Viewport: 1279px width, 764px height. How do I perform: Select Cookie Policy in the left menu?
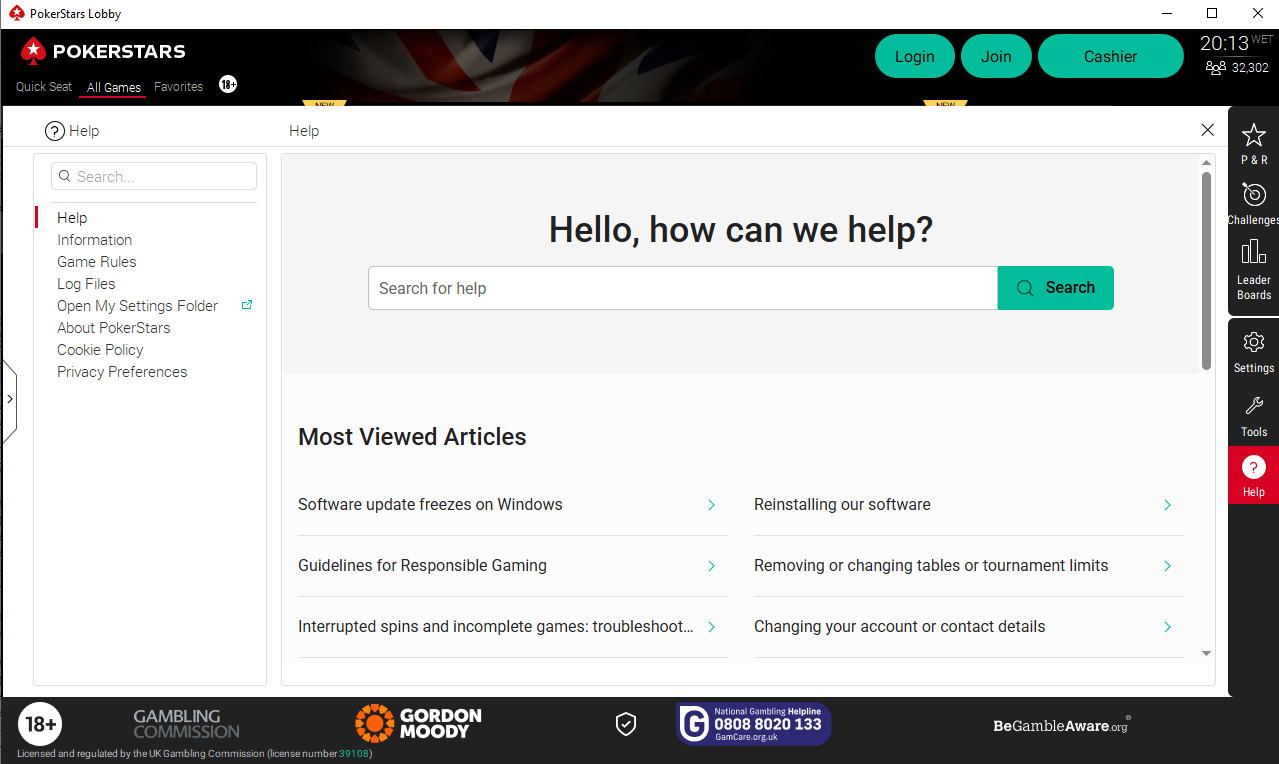click(100, 350)
